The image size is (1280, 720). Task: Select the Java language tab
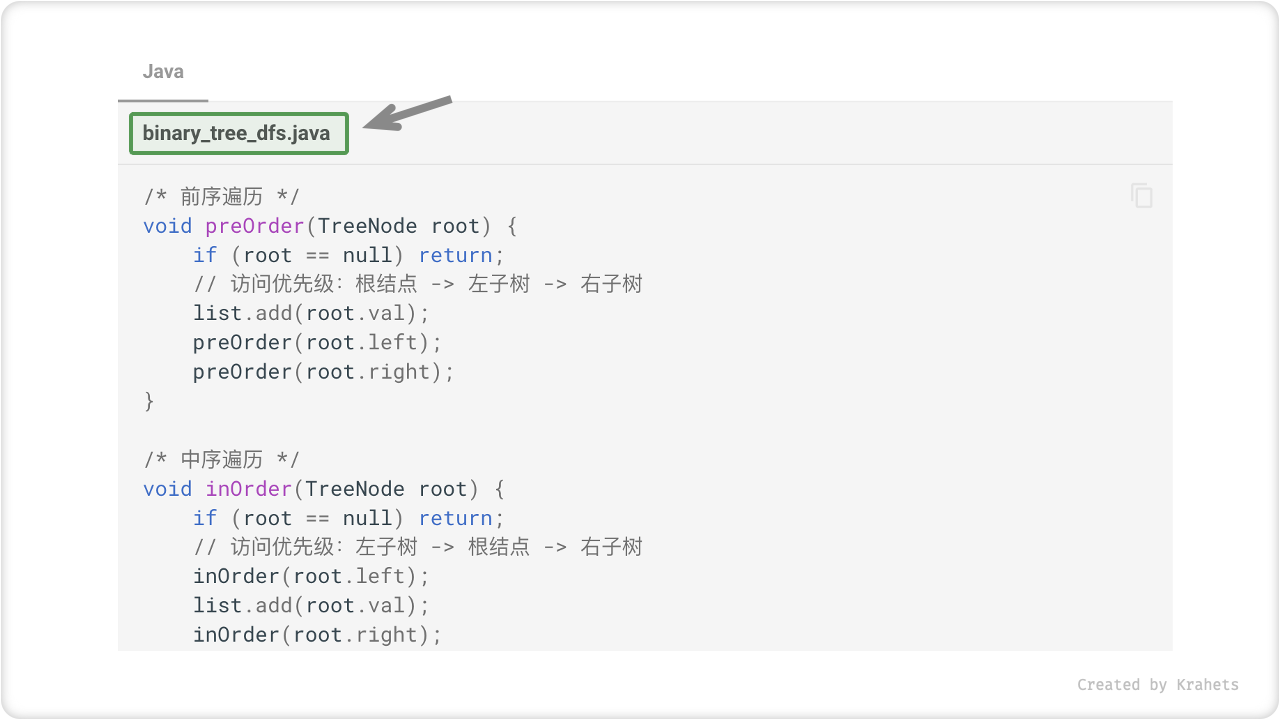(x=163, y=72)
